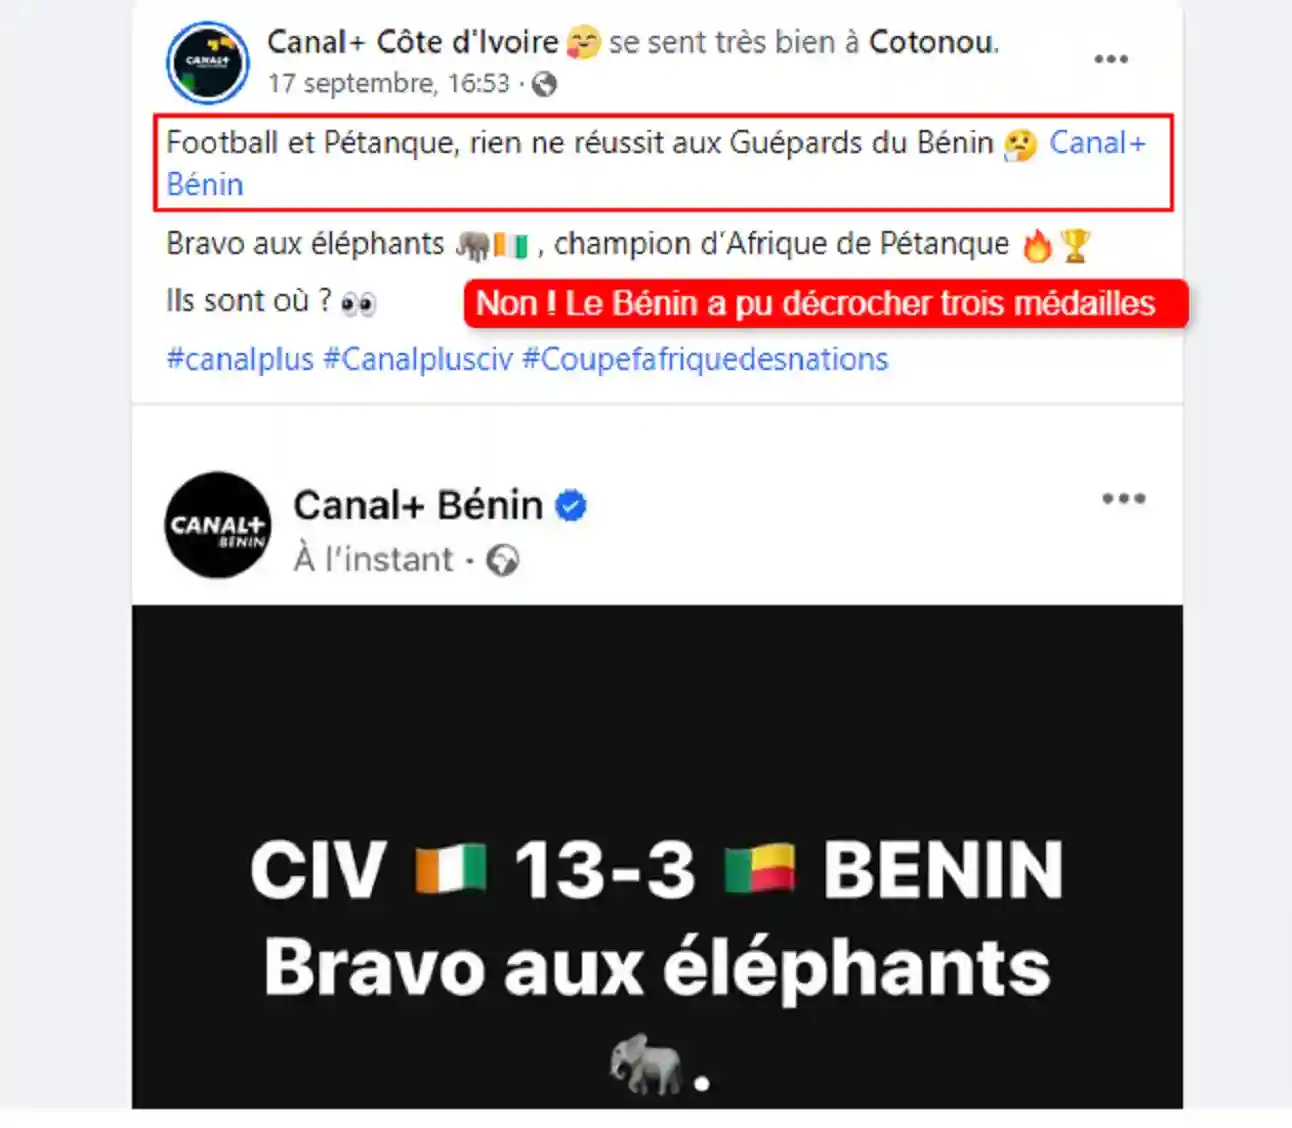This screenshot has height=1128, width=1292.
Task: Open the #Canalplusciv hashtag
Action: point(417,360)
